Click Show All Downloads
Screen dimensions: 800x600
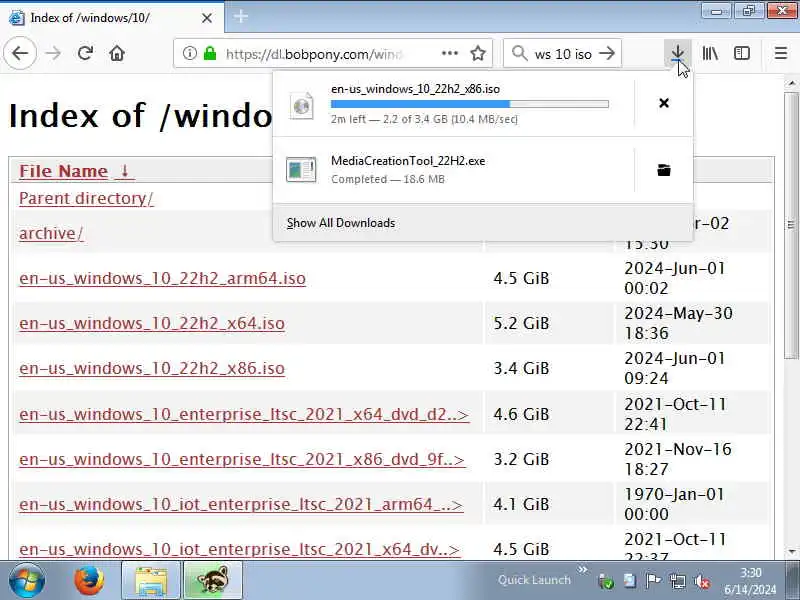point(341,223)
